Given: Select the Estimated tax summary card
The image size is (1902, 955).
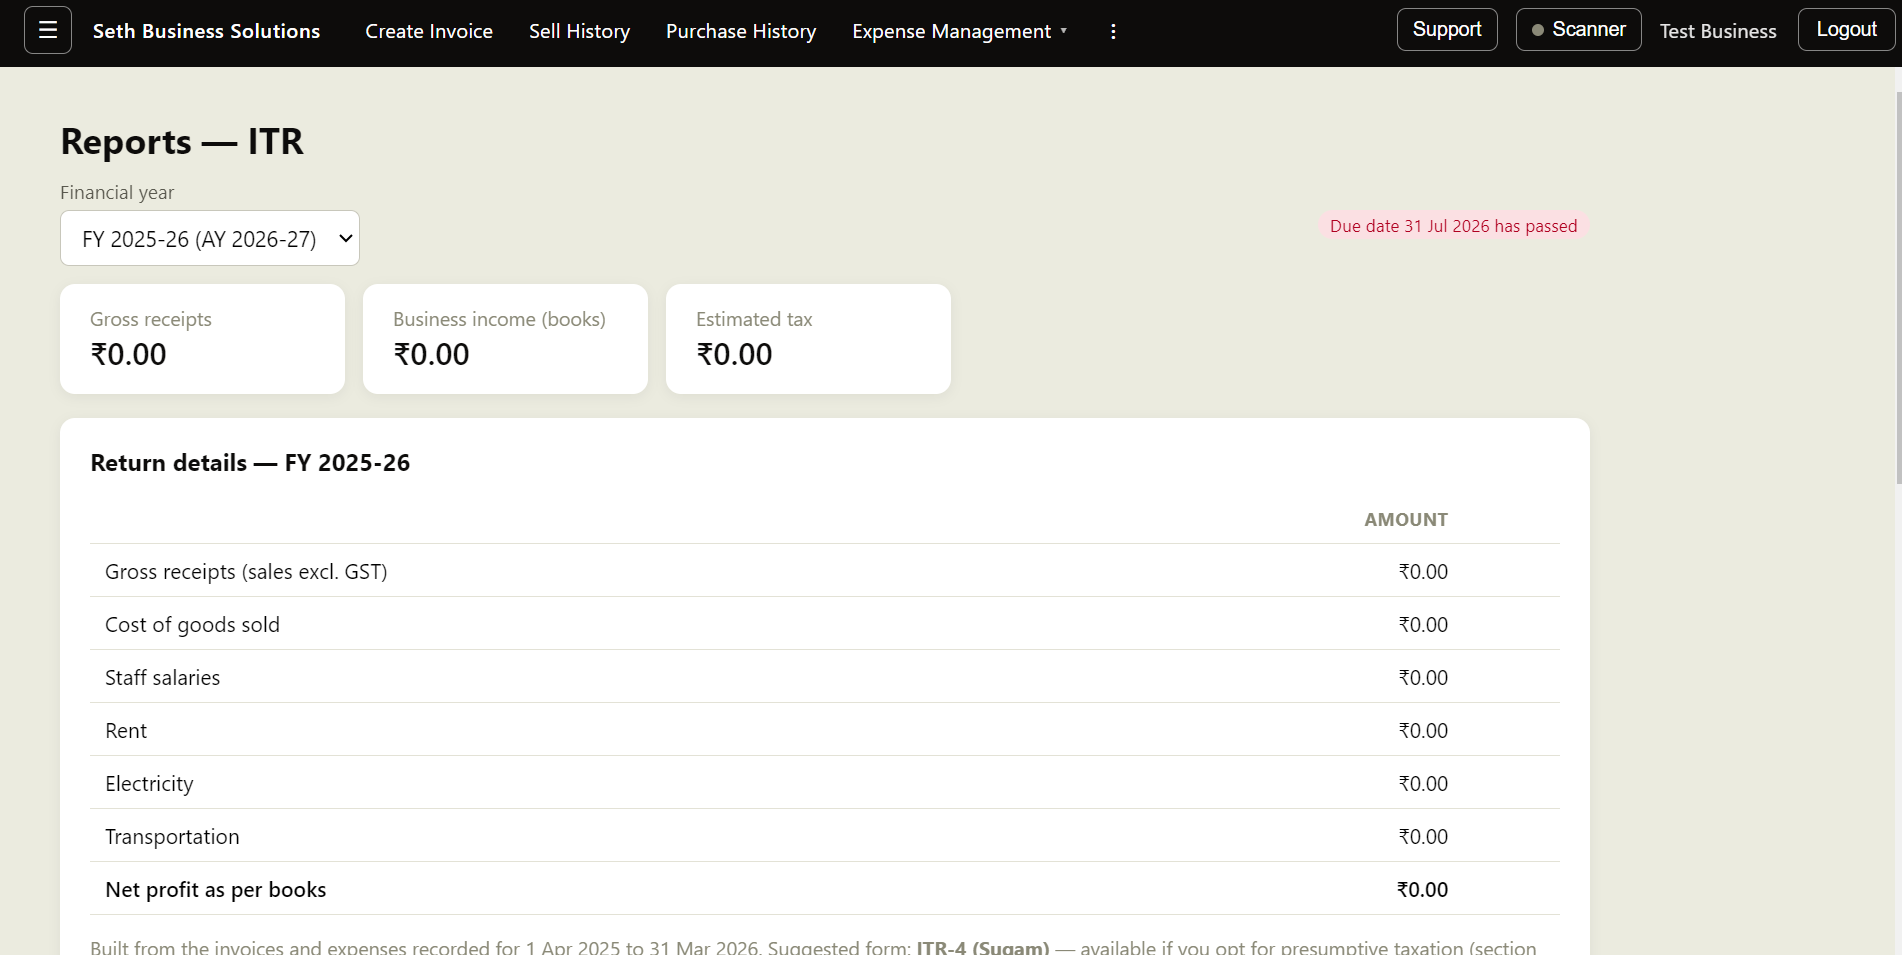Looking at the screenshot, I should [808, 339].
